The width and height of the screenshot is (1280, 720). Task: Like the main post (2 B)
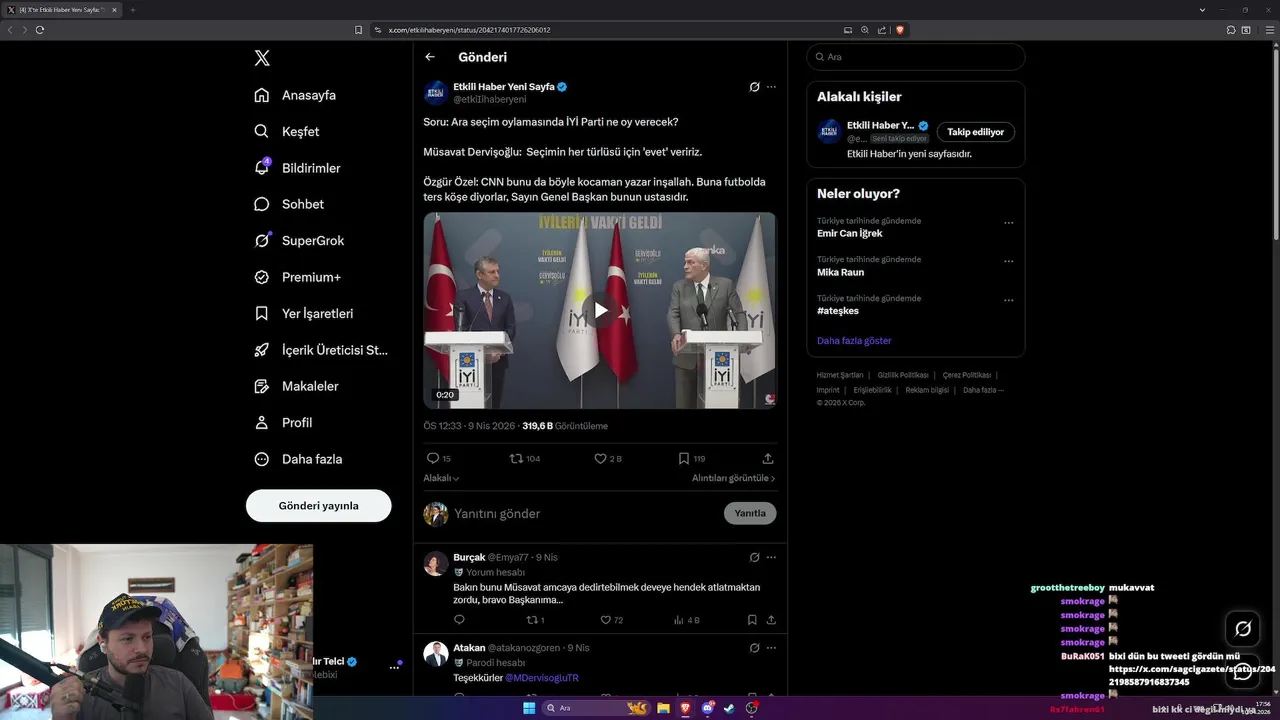click(600, 458)
